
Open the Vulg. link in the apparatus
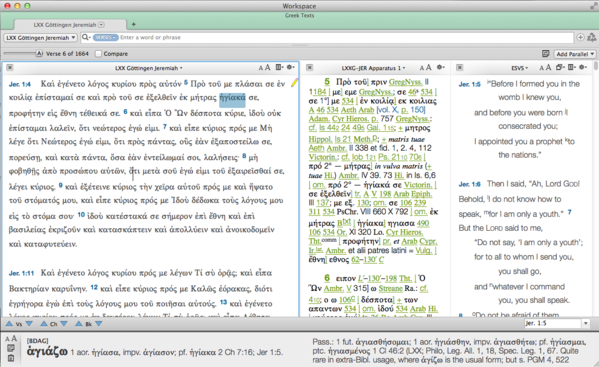[424, 251]
